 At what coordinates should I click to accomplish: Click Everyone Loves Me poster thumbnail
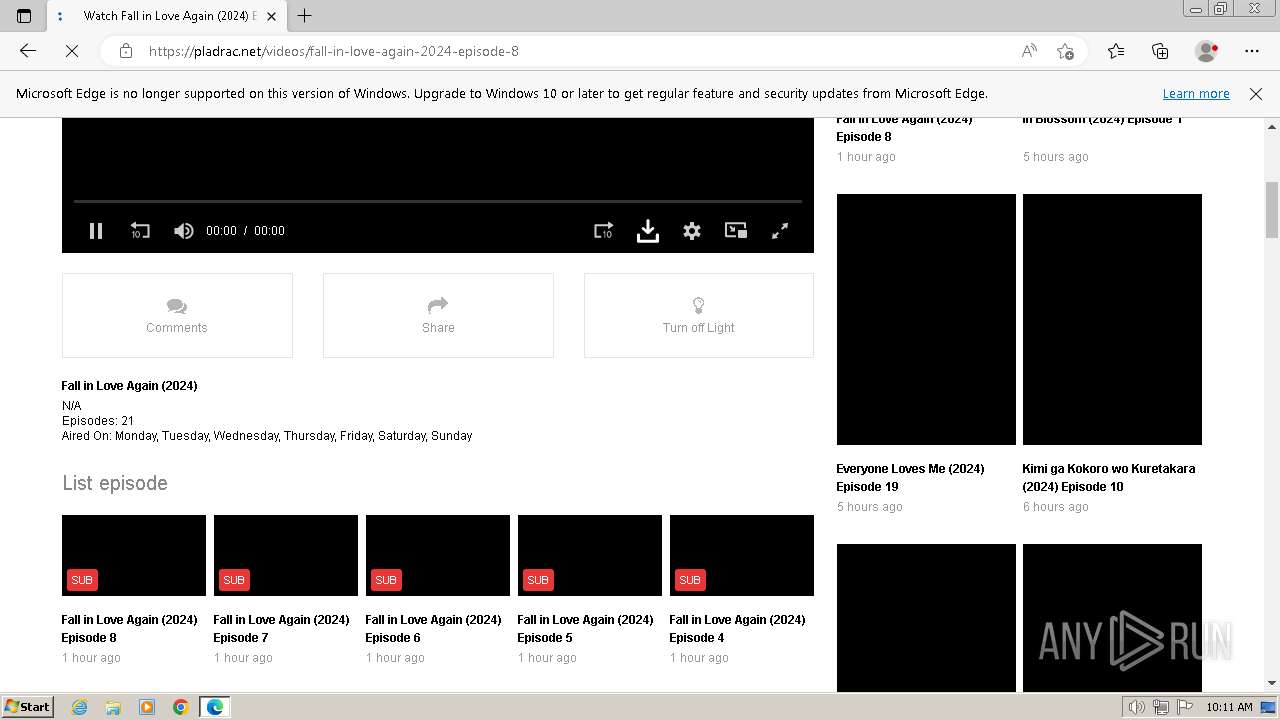click(x=926, y=319)
